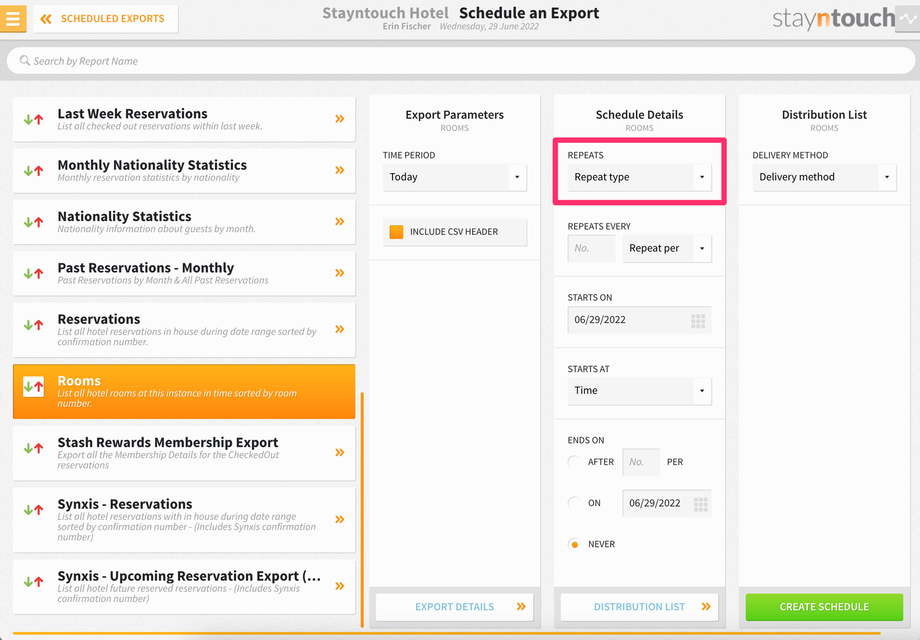Image resolution: width=920 pixels, height=640 pixels.
Task: Open the Starts At Time dropdown
Action: [640, 391]
